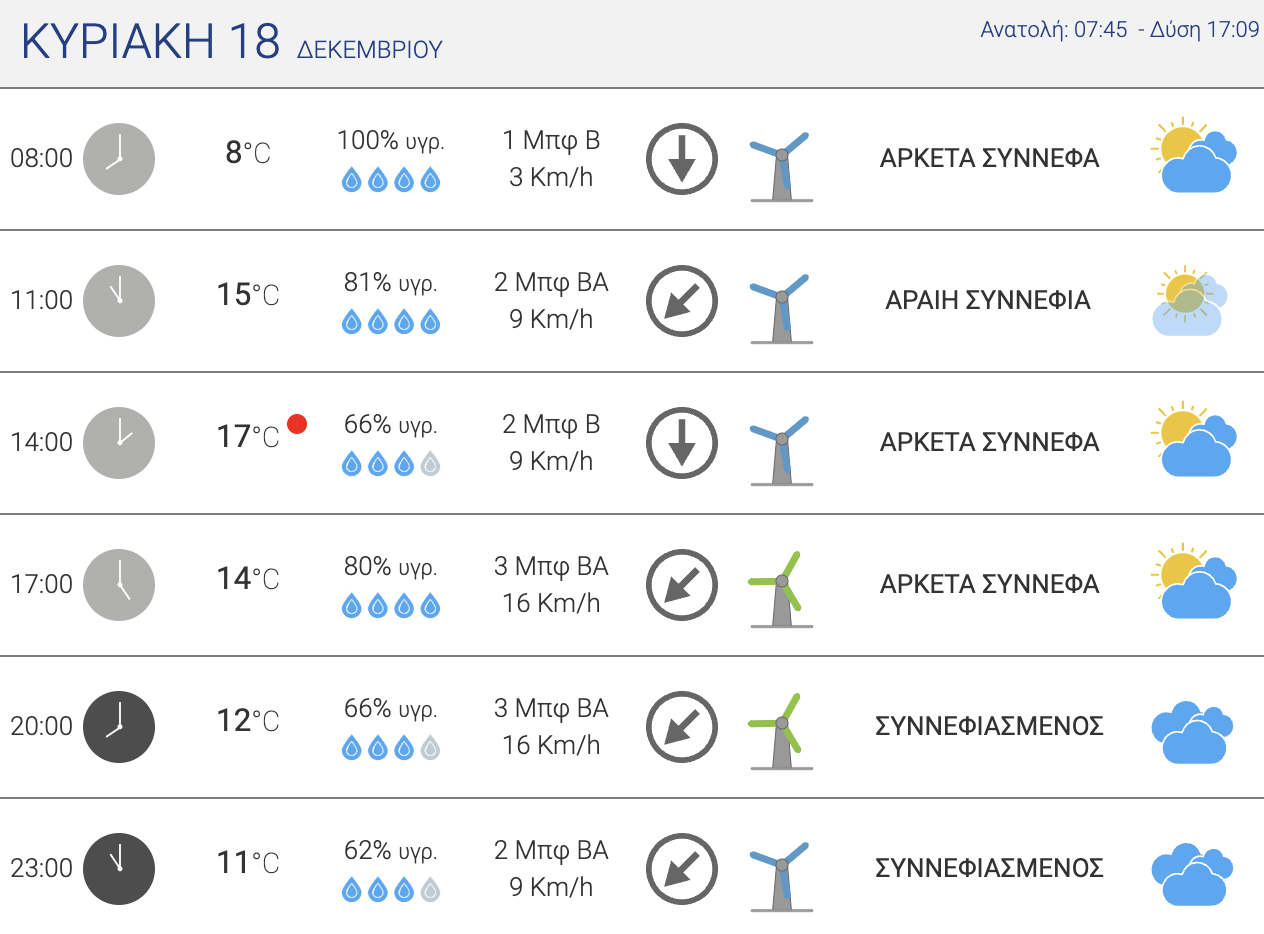Image resolution: width=1264 pixels, height=934 pixels.
Task: Click the faded sun-cloud icon at 11:00
Action: 1189,300
